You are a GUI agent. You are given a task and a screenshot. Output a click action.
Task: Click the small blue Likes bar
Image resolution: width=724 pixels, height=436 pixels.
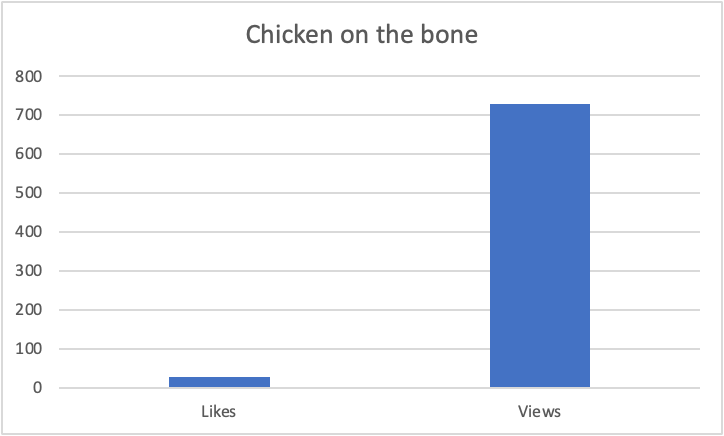pos(219,382)
